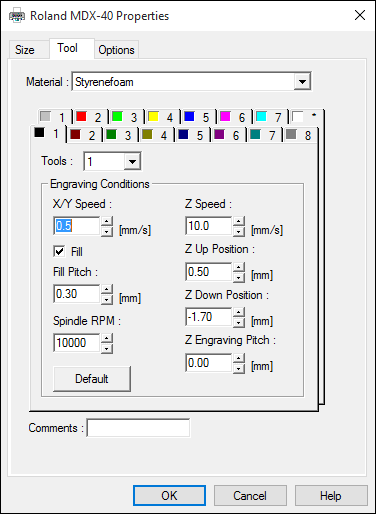The width and height of the screenshot is (376, 514).
Task: Click the Z Speed input field
Action: [209, 226]
